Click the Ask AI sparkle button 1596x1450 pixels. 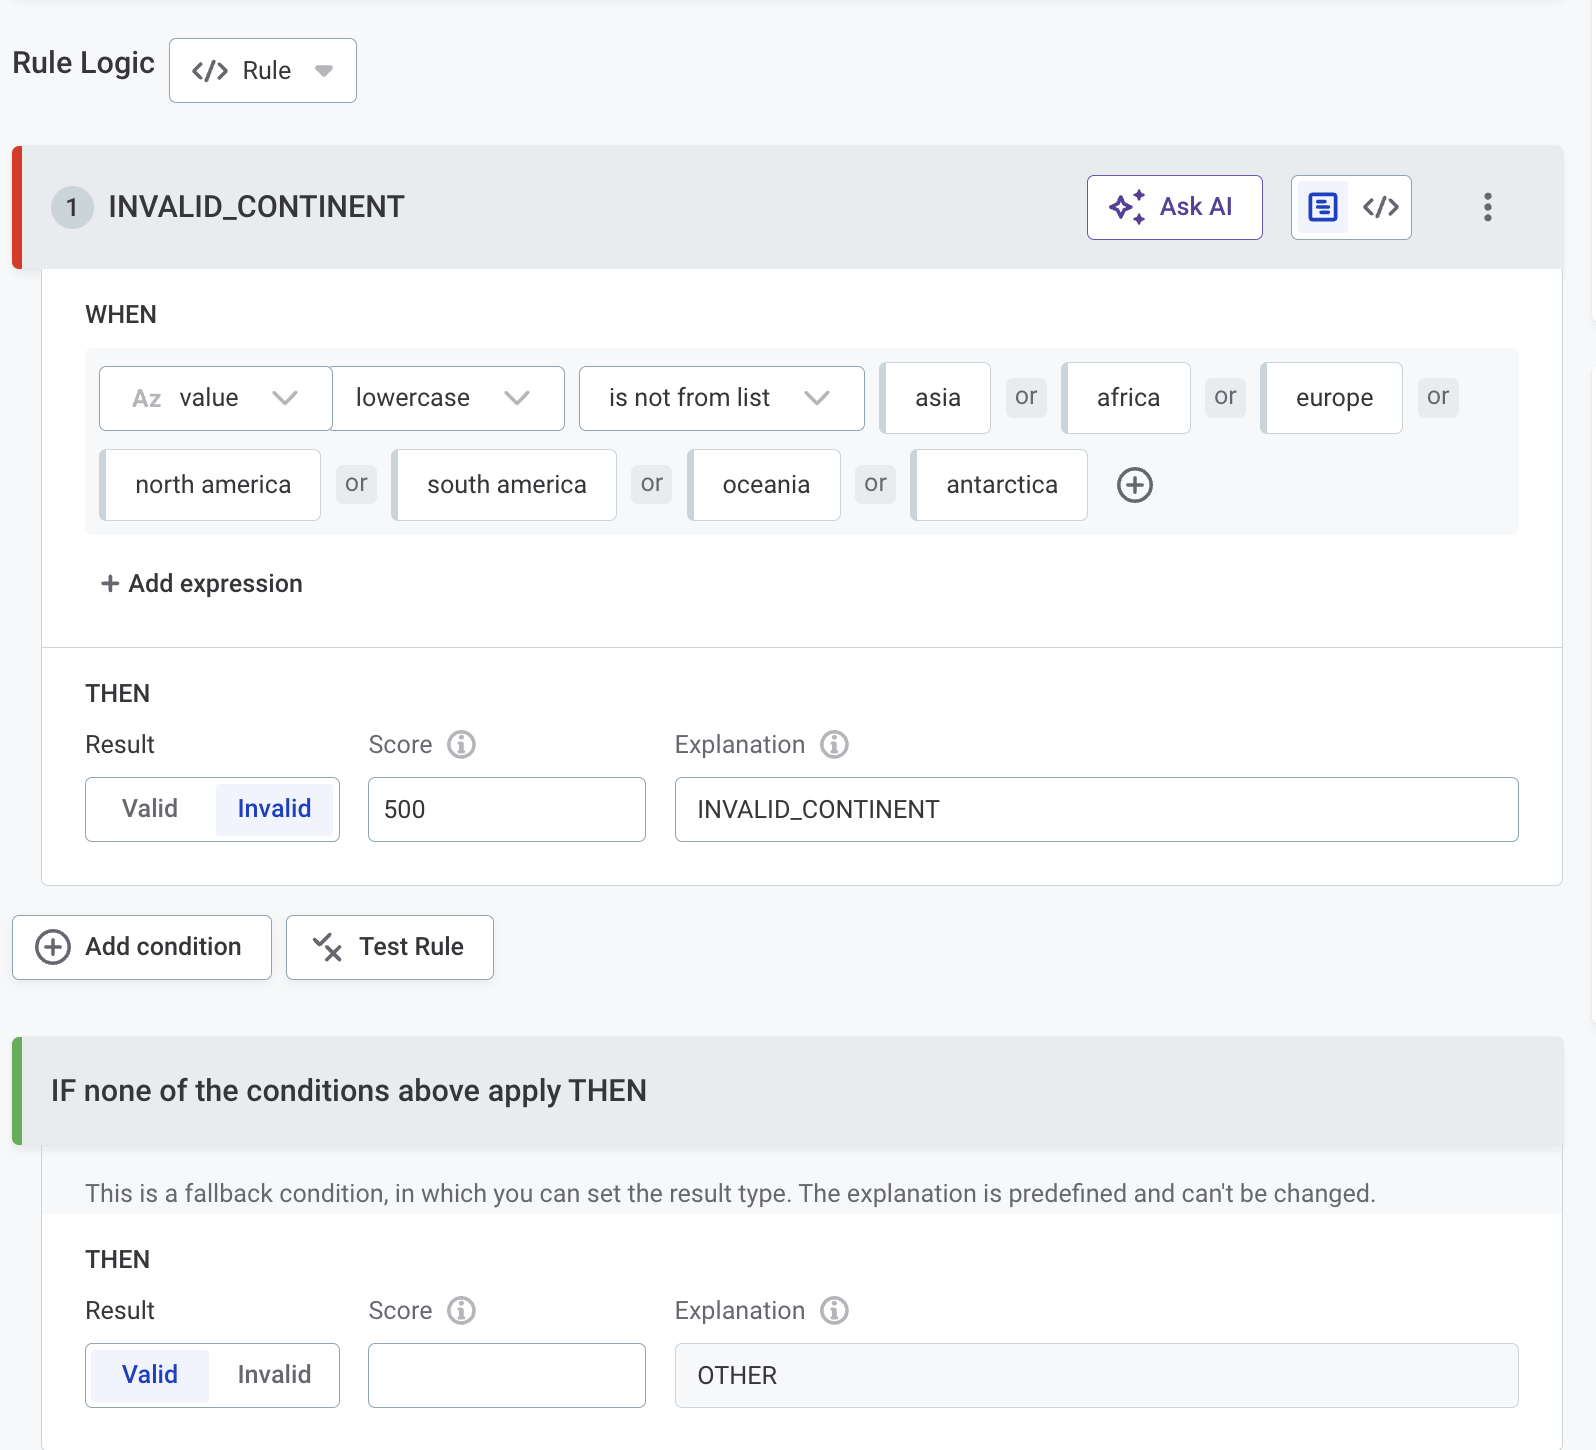coord(1174,207)
